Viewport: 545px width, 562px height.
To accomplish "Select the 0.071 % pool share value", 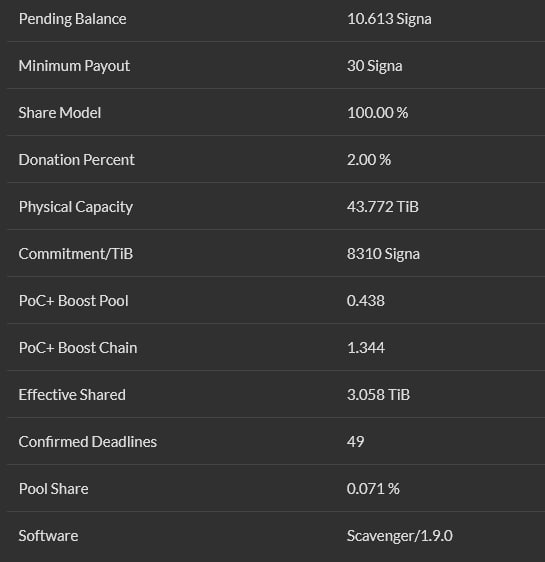I will (x=373, y=489).
